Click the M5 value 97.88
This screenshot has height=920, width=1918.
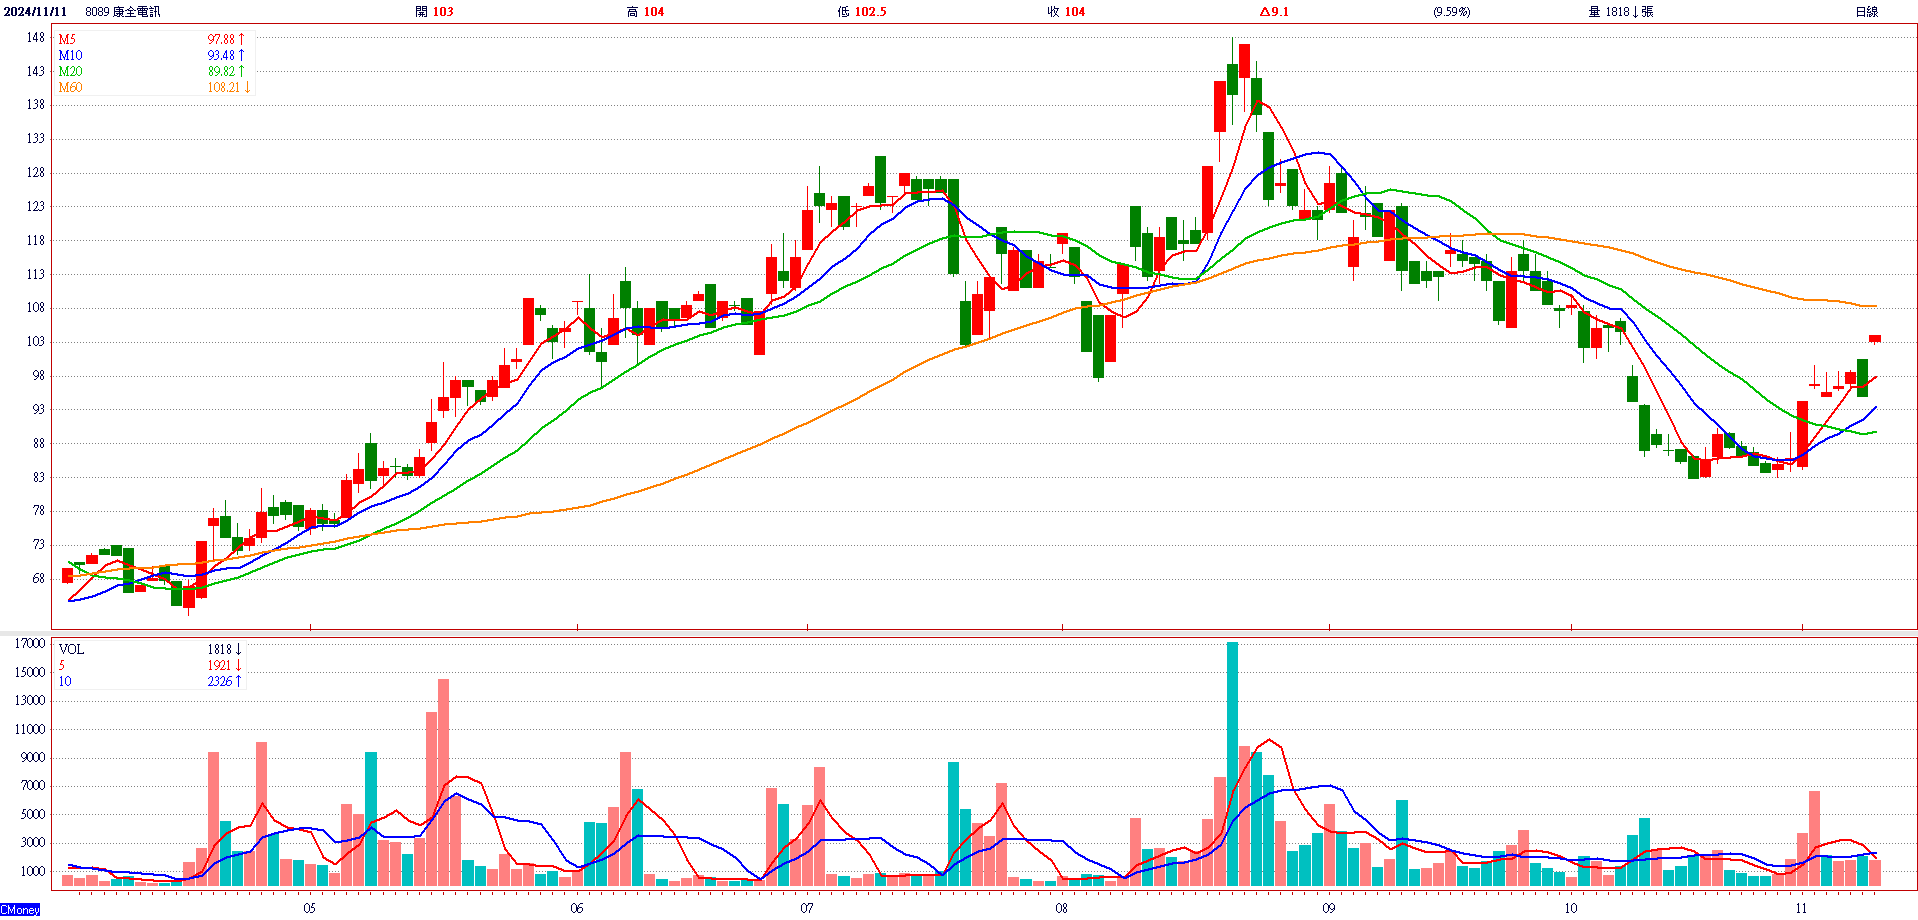click(x=221, y=39)
